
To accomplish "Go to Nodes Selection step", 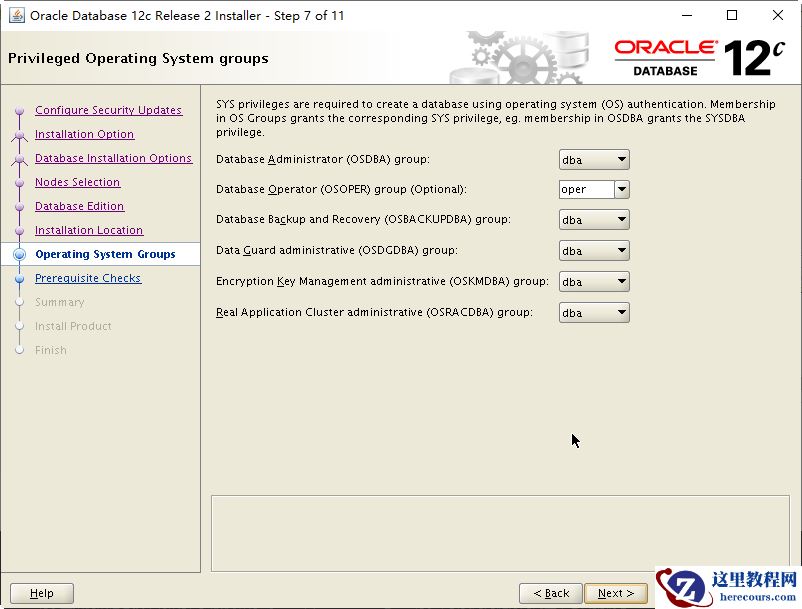I will coord(77,182).
